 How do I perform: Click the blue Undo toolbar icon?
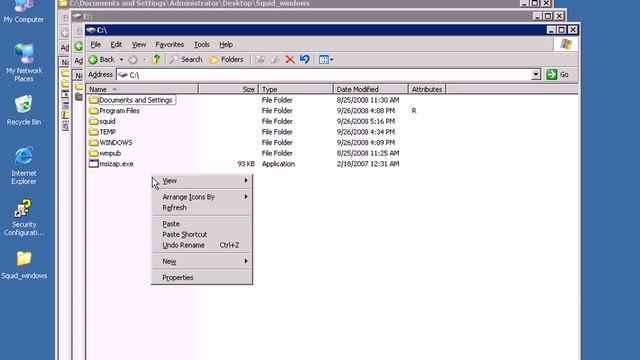304,60
